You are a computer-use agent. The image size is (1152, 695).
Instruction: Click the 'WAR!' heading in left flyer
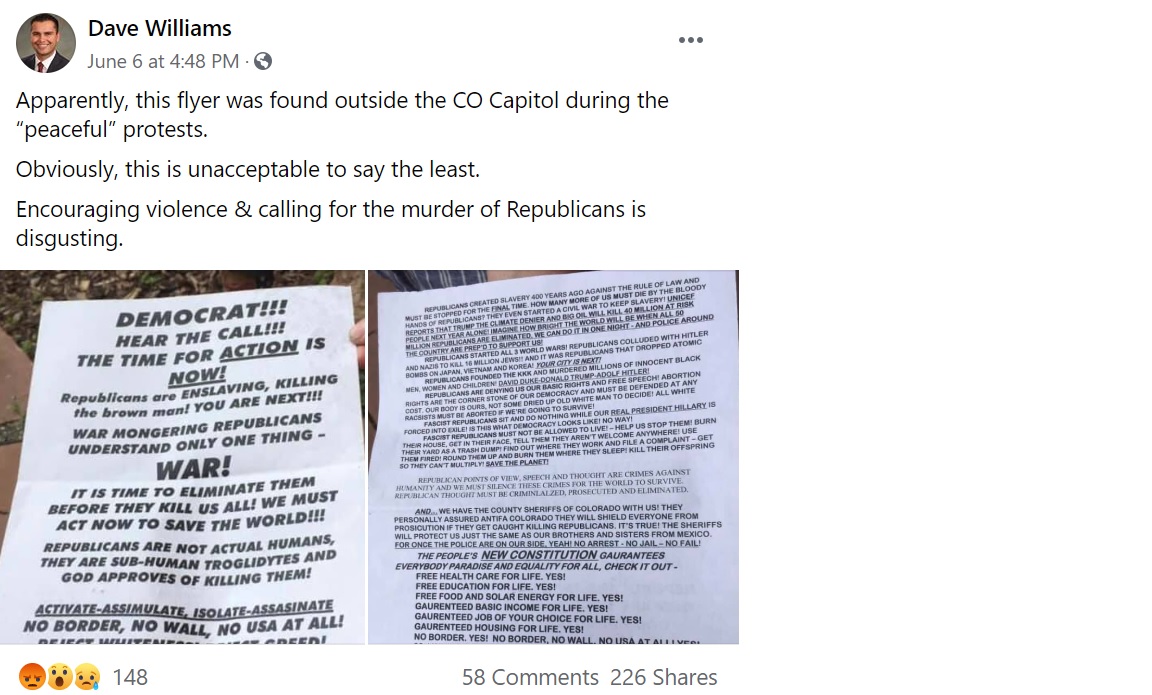tap(193, 467)
